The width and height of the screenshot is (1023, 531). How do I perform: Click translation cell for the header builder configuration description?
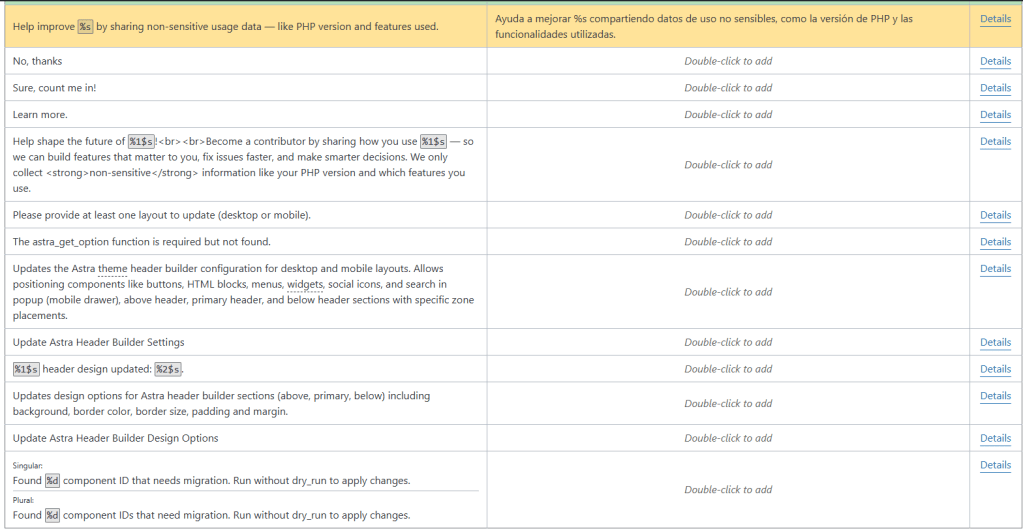pos(727,292)
